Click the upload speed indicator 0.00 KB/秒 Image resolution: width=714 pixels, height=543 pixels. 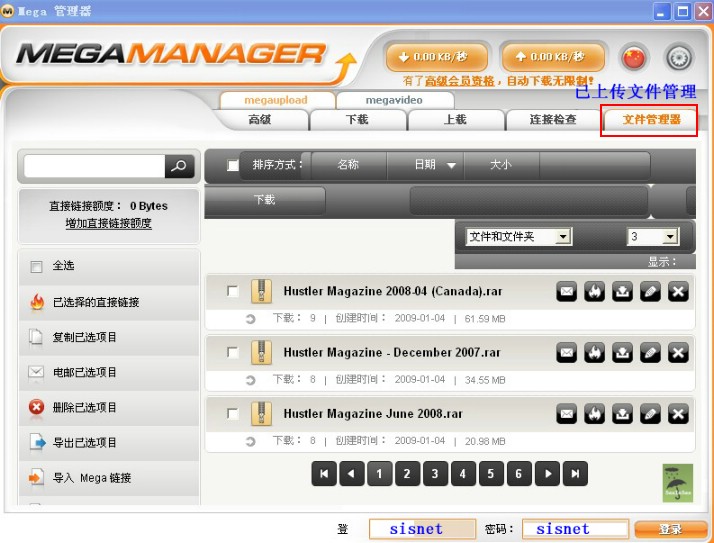tap(554, 57)
